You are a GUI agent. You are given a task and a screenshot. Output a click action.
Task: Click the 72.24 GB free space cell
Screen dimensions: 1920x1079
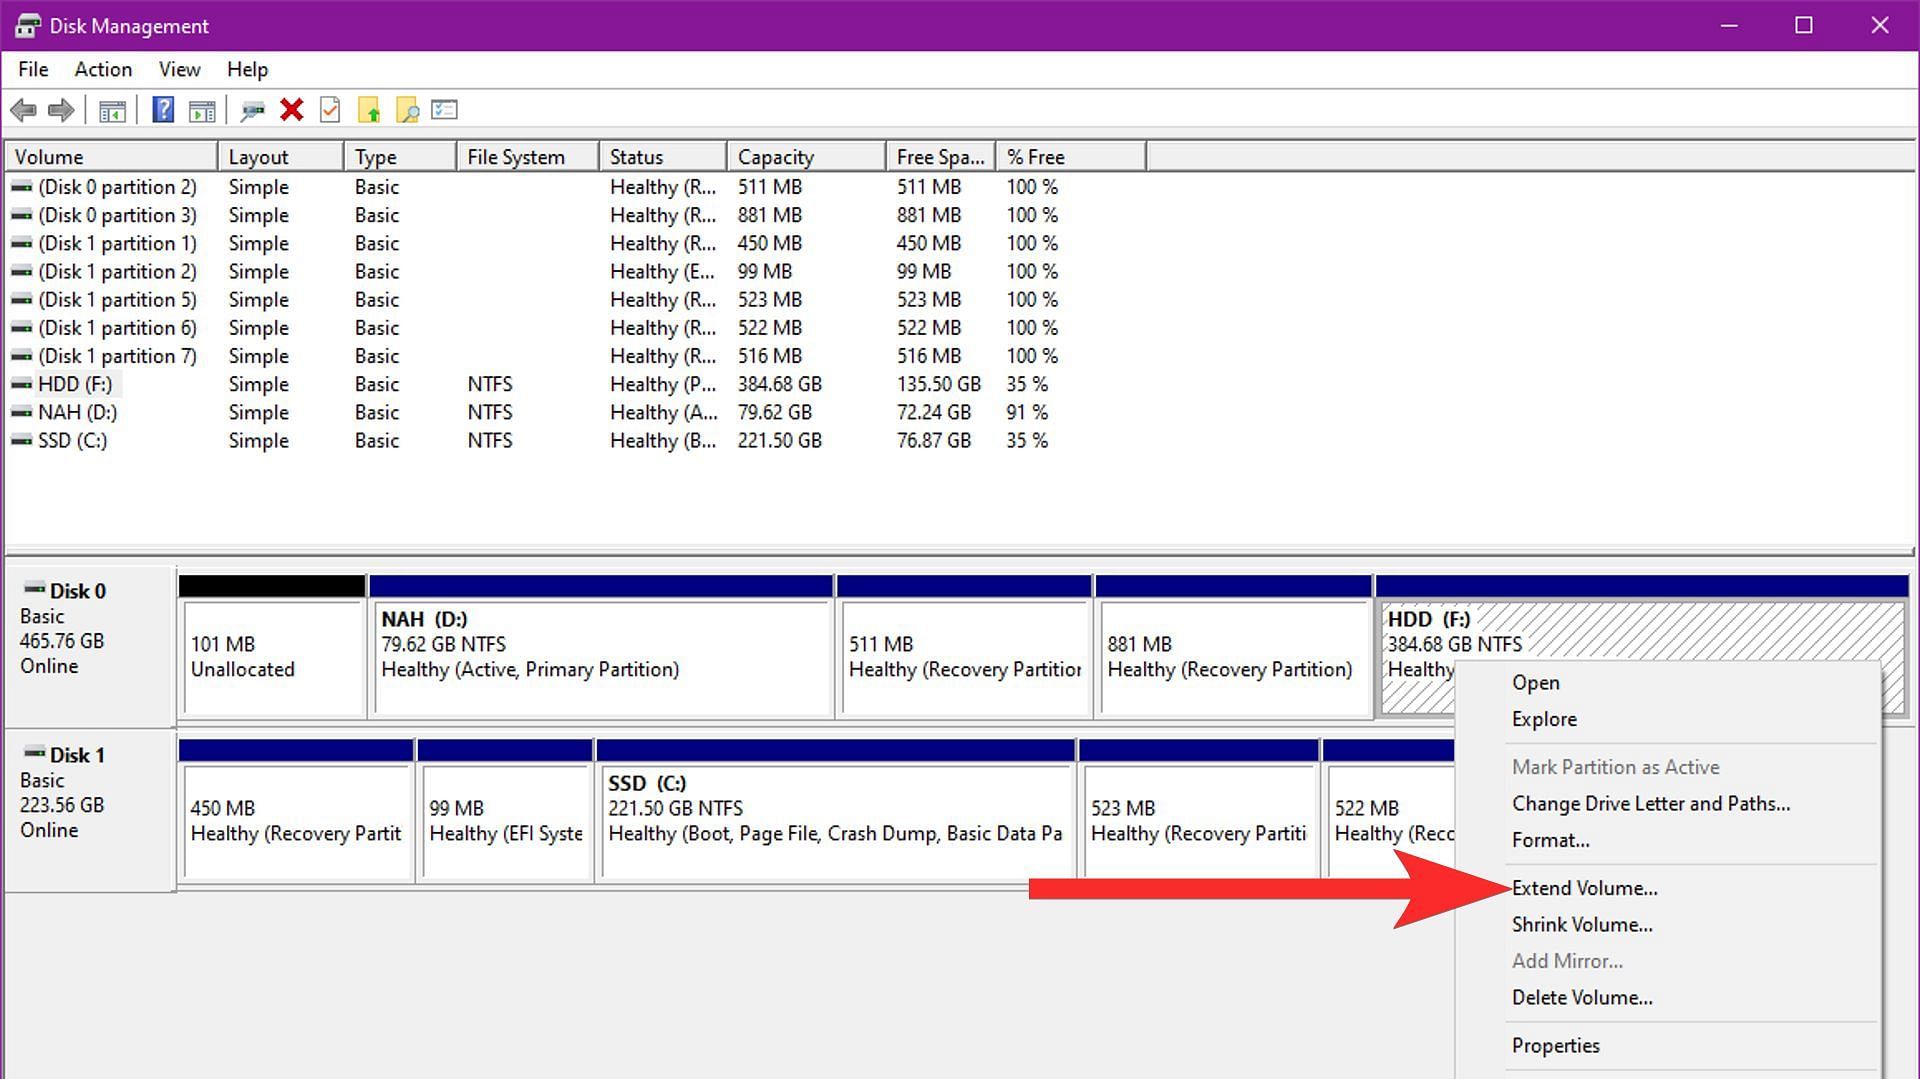tap(934, 412)
